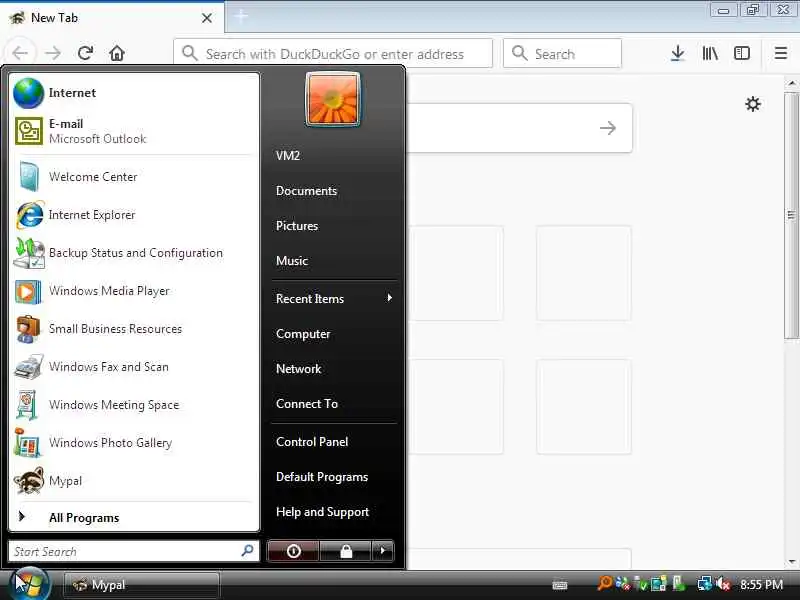The height and width of the screenshot is (600, 800).
Task: Open the browser Library icon
Action: point(710,53)
